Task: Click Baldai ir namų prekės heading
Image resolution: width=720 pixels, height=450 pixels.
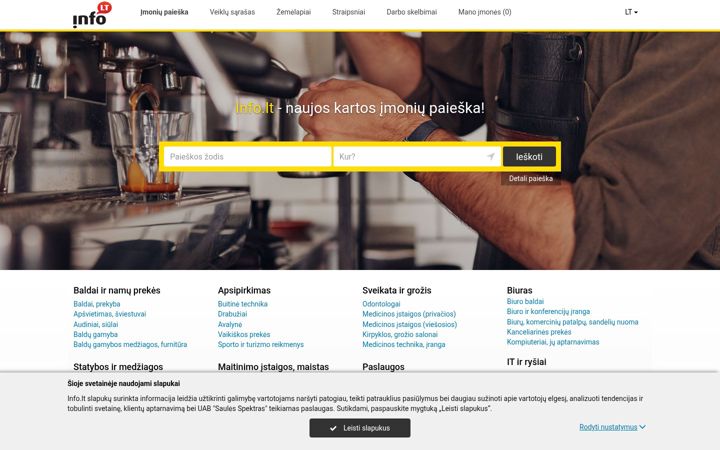Action: [x=117, y=290]
